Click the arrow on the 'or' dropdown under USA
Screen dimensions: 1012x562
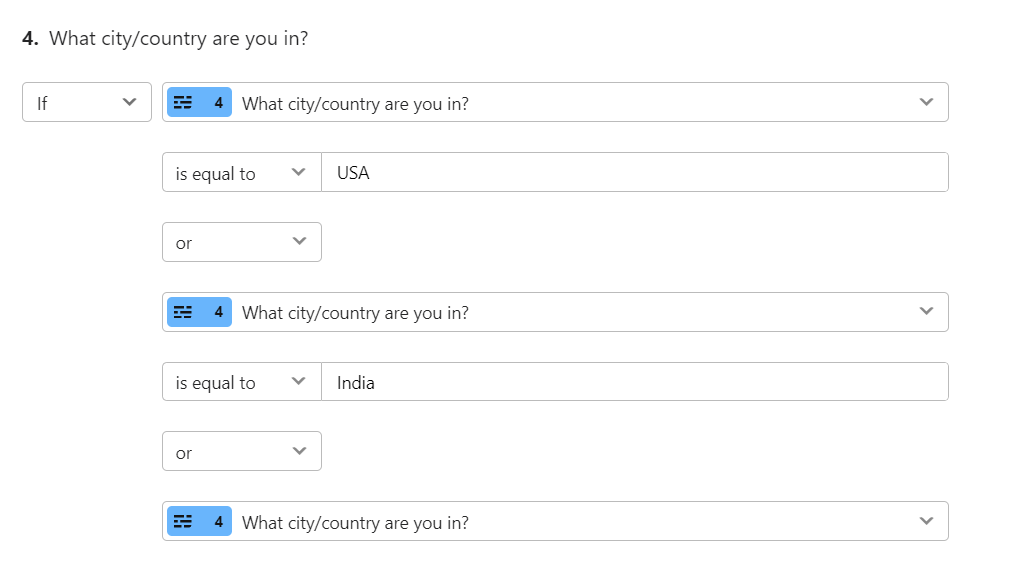(299, 241)
